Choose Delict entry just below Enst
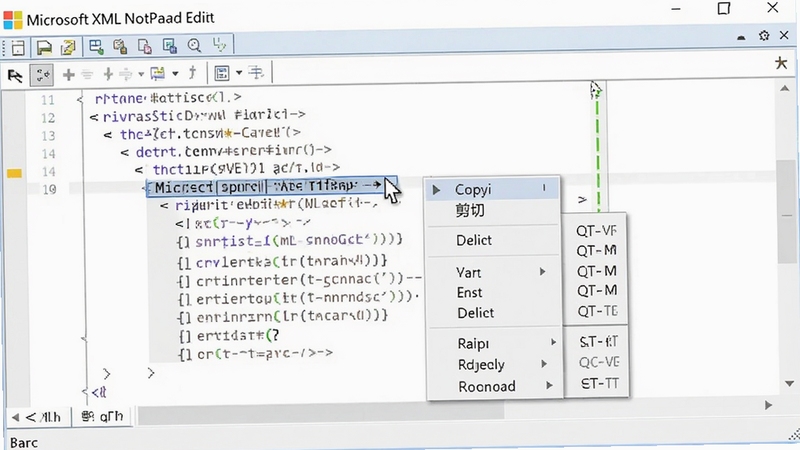This screenshot has height=450, width=800. click(x=492, y=313)
